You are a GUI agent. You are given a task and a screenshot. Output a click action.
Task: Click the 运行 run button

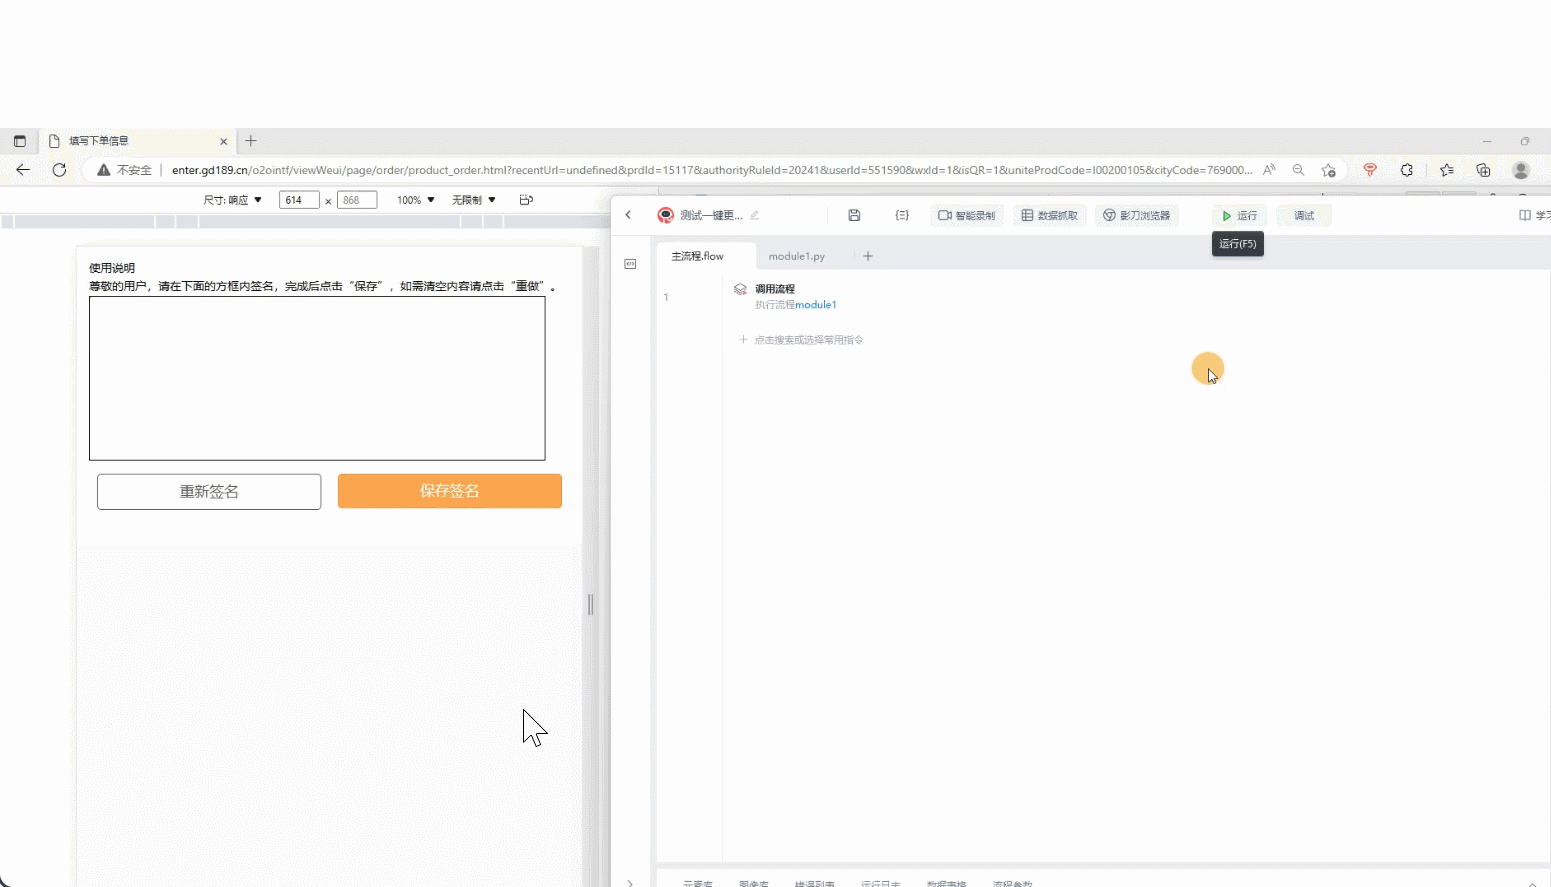(1239, 216)
